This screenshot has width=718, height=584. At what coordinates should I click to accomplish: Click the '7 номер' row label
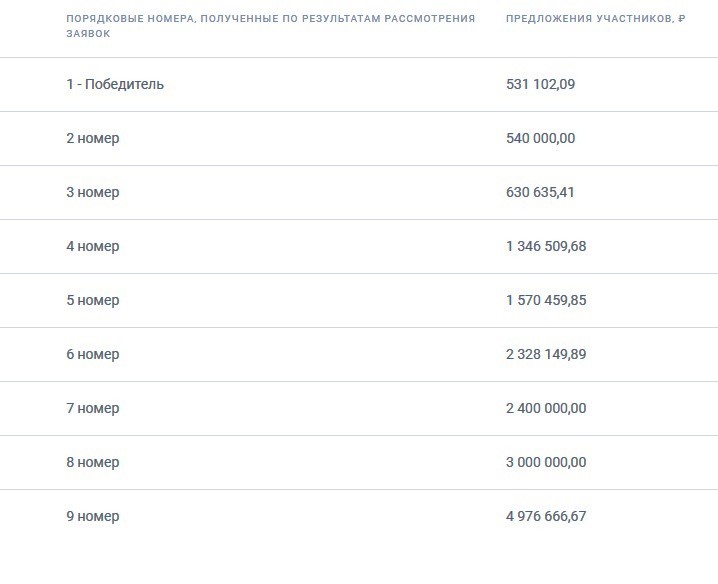(x=93, y=409)
